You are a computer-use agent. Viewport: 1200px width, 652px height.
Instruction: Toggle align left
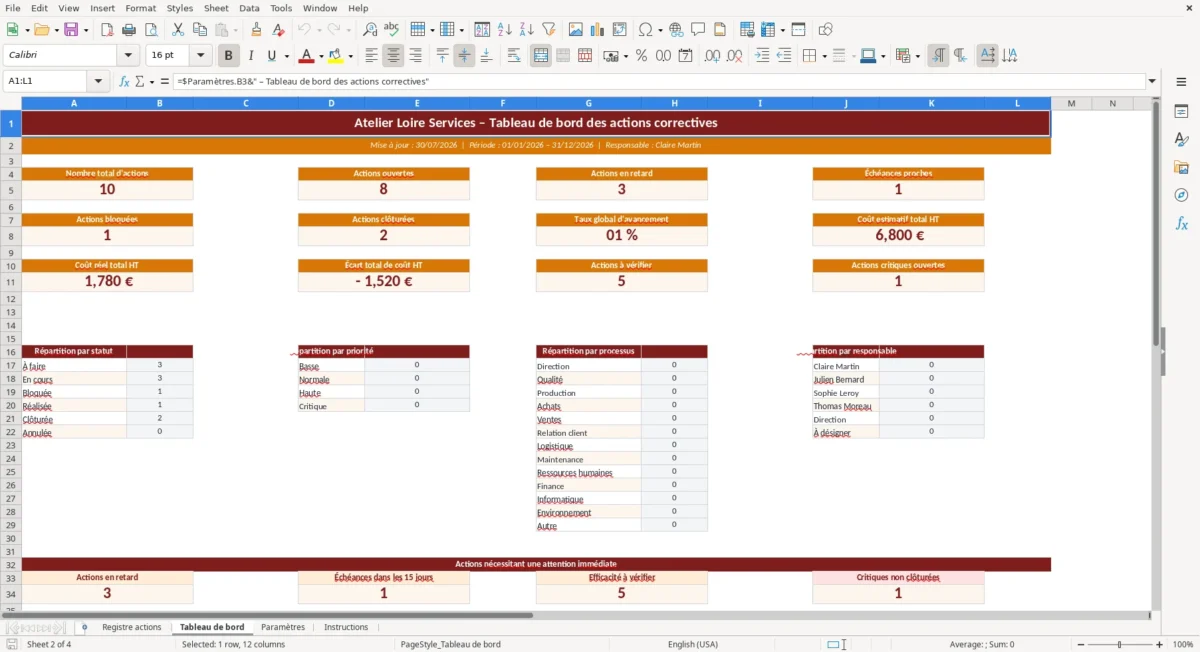(x=372, y=56)
